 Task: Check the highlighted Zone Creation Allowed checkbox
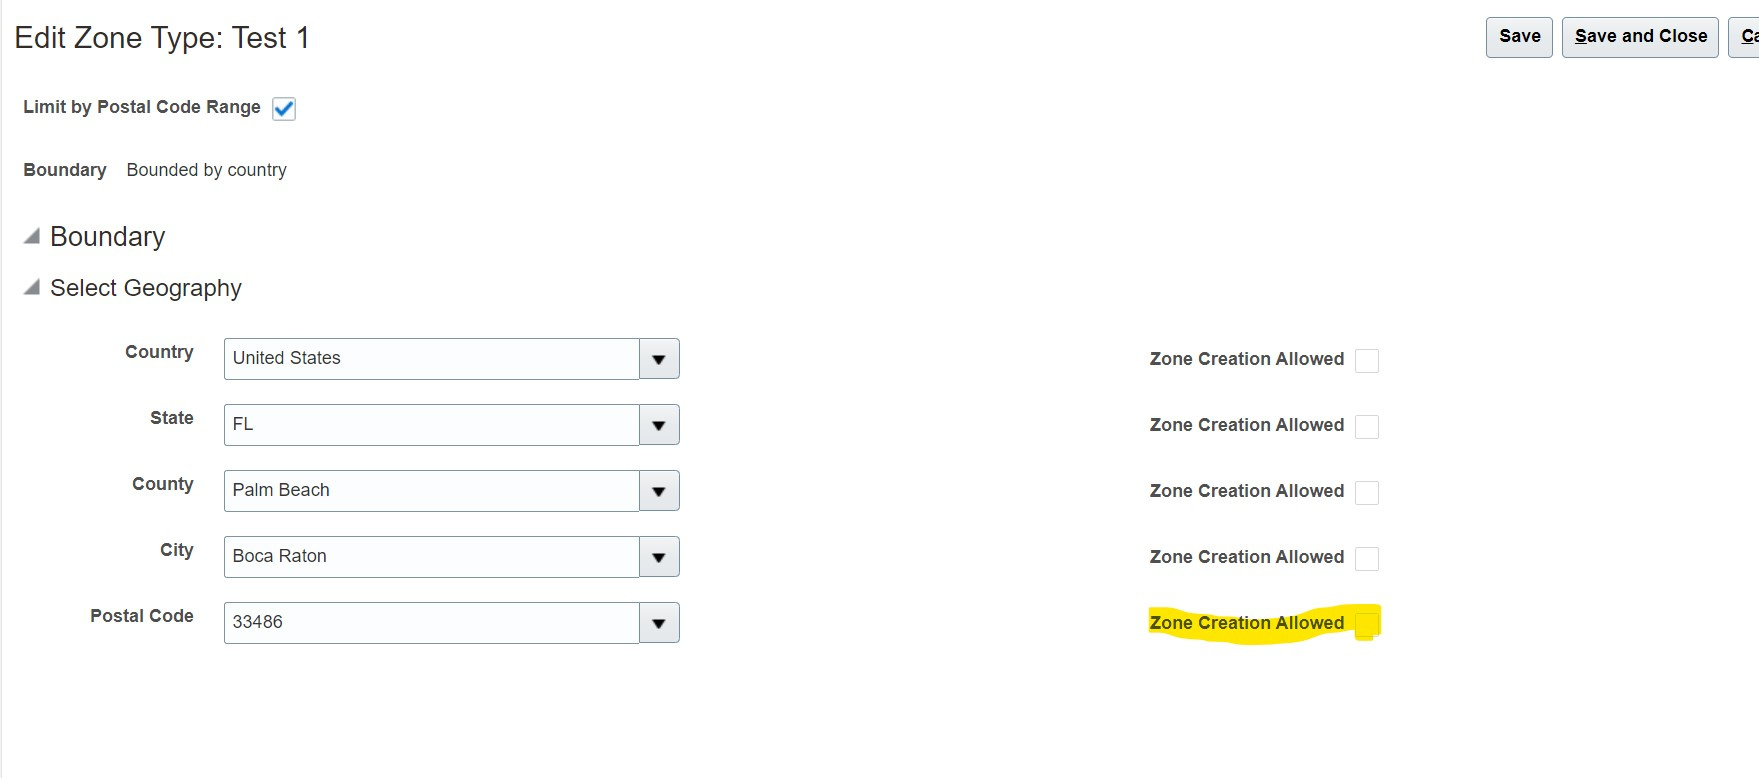[1367, 624]
